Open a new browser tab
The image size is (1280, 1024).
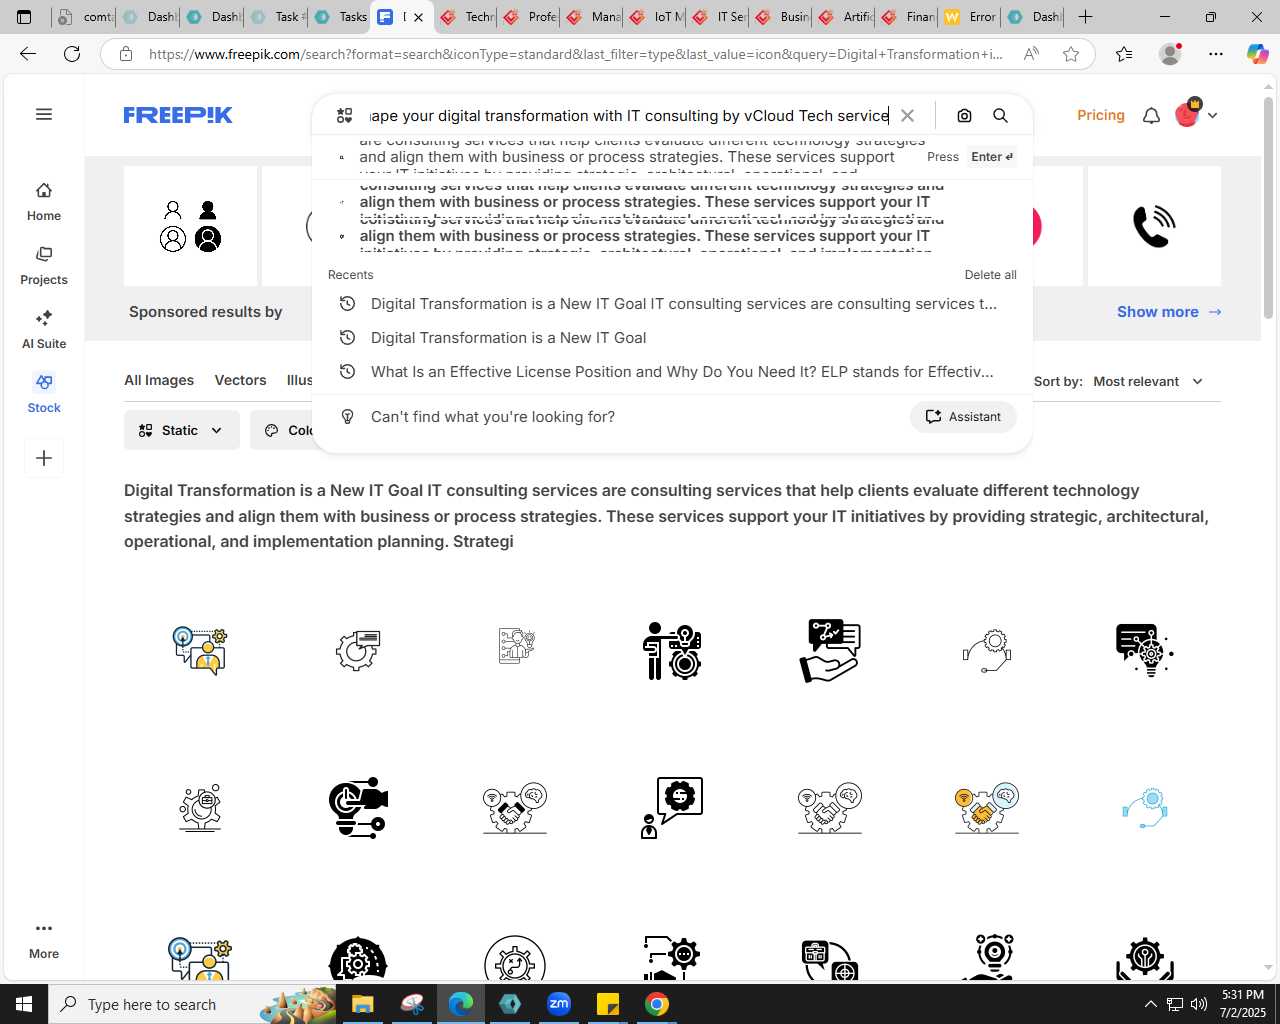pyautogui.click(x=1085, y=17)
